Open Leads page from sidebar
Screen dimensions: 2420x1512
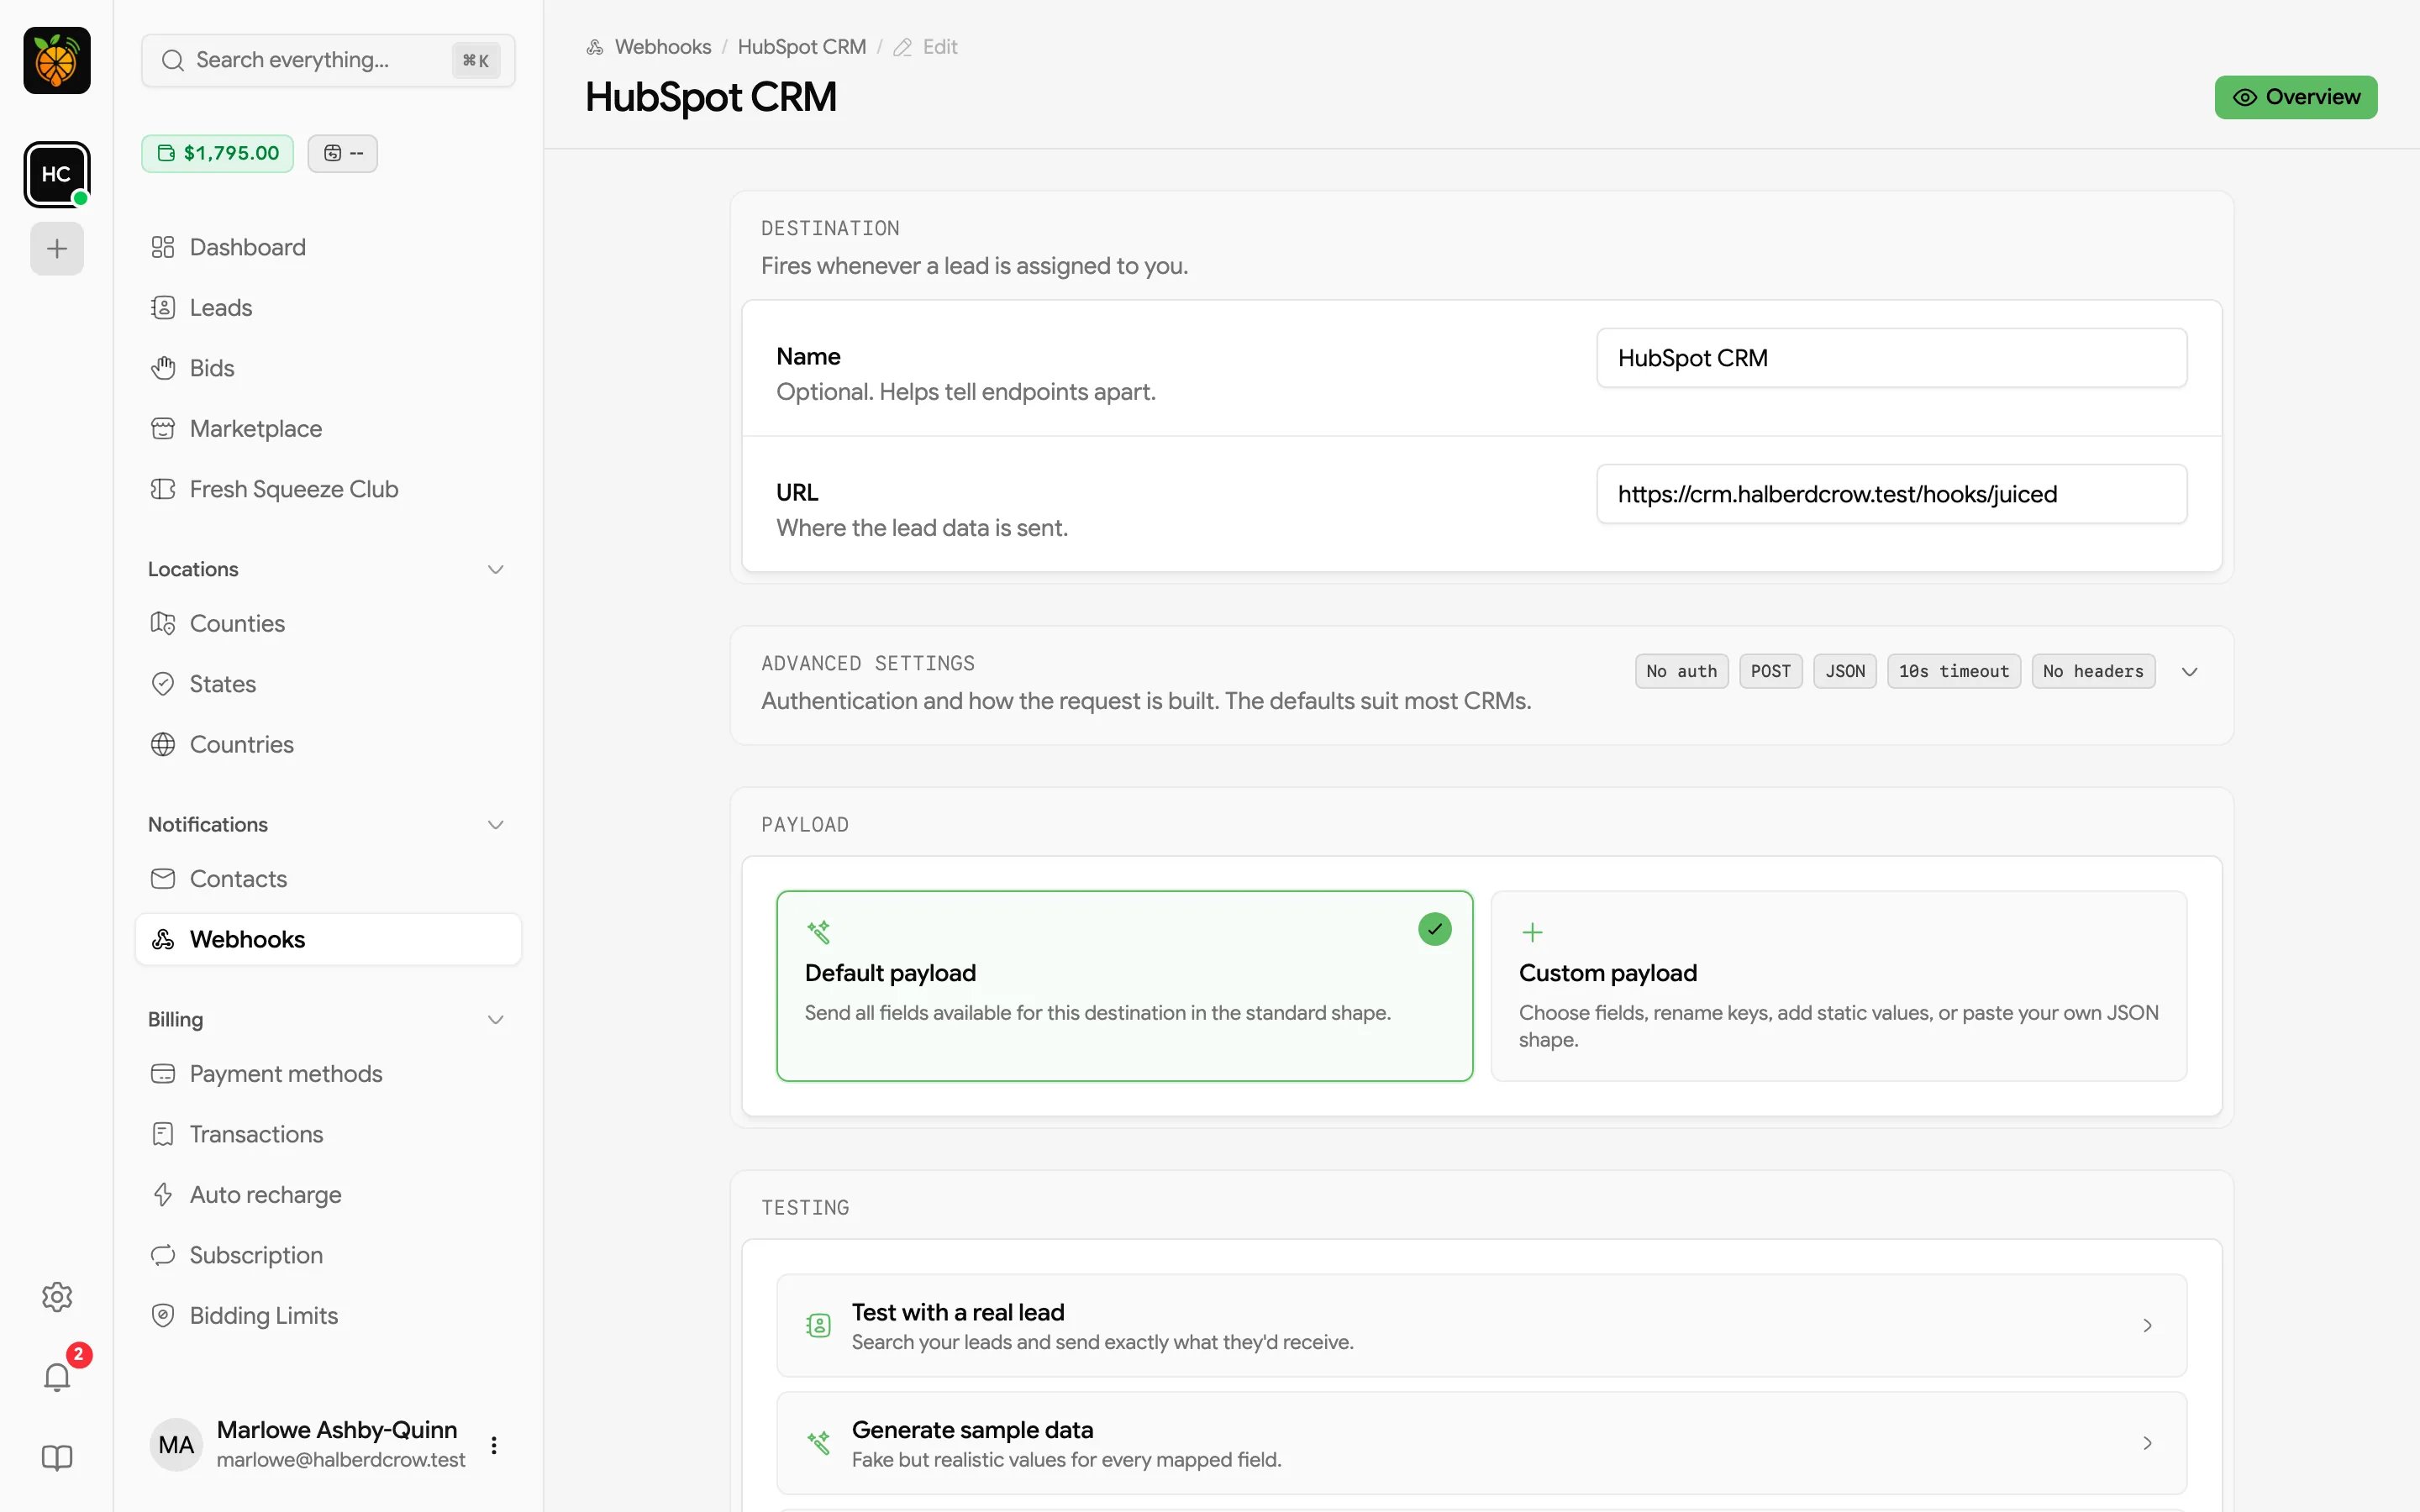(328, 308)
